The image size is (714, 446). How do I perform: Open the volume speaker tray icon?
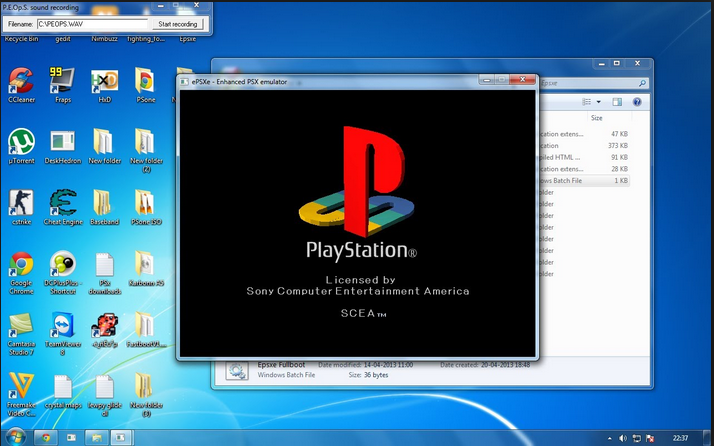(x=623, y=438)
